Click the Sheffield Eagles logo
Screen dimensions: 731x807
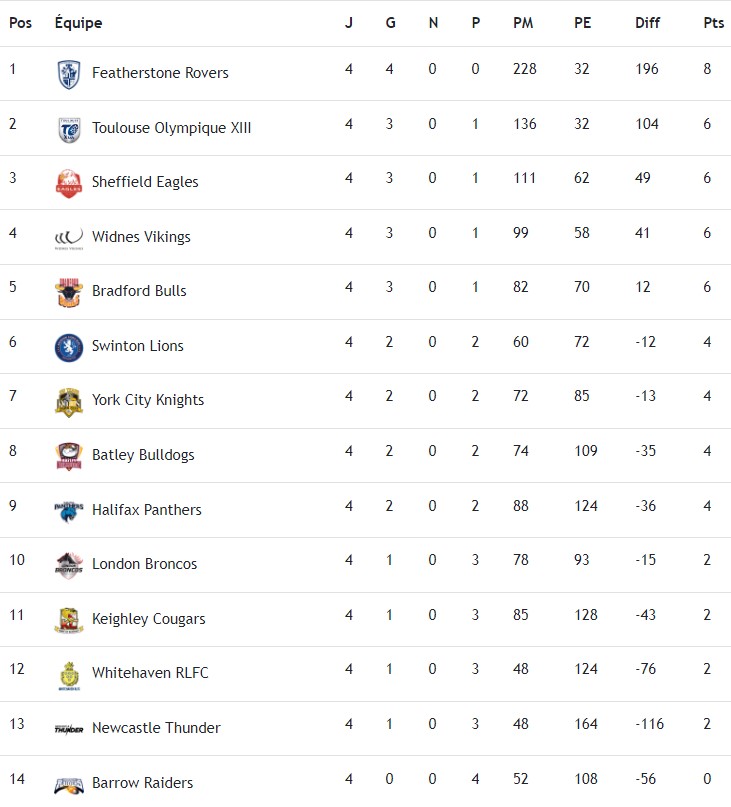[x=69, y=183]
